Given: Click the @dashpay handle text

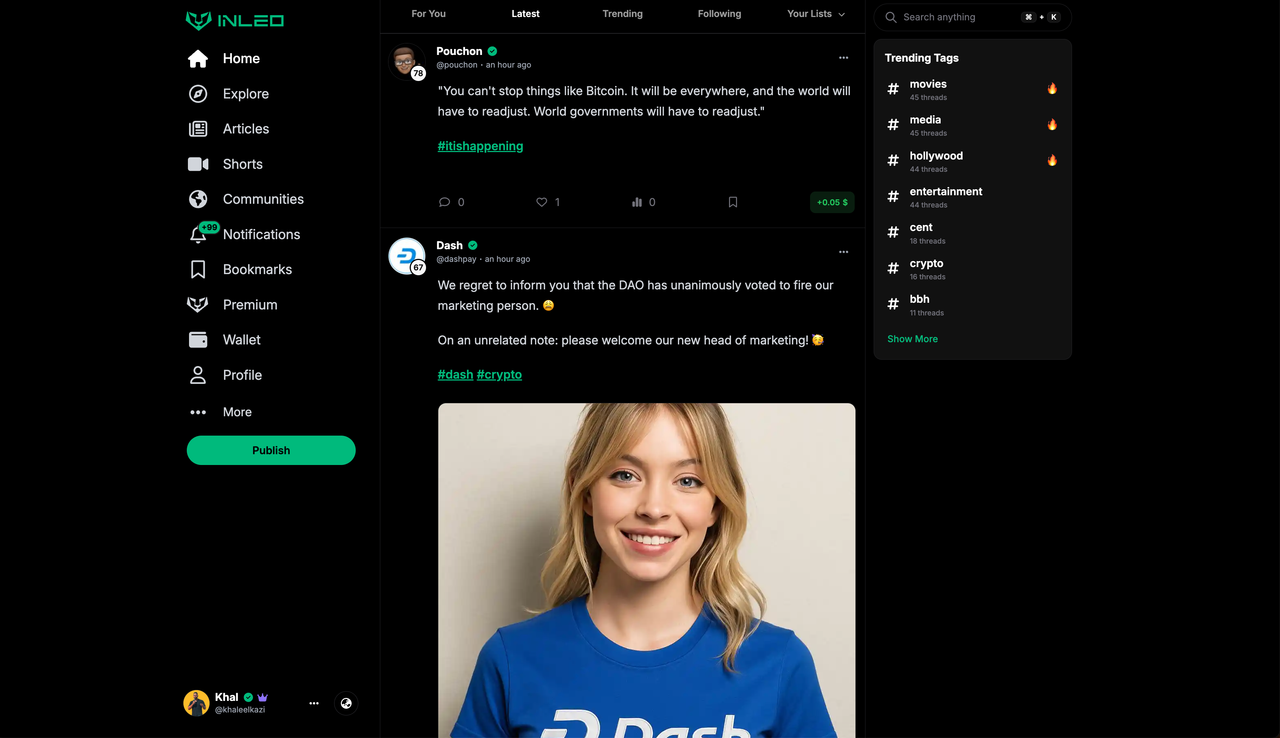Looking at the screenshot, I should 457,259.
